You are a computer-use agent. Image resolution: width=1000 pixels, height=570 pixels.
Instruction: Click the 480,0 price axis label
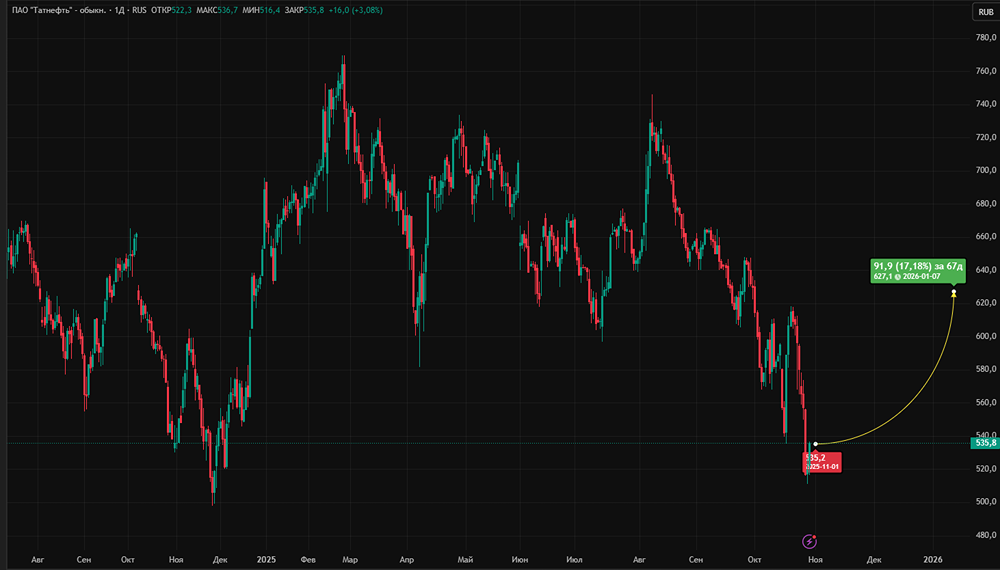985,535
